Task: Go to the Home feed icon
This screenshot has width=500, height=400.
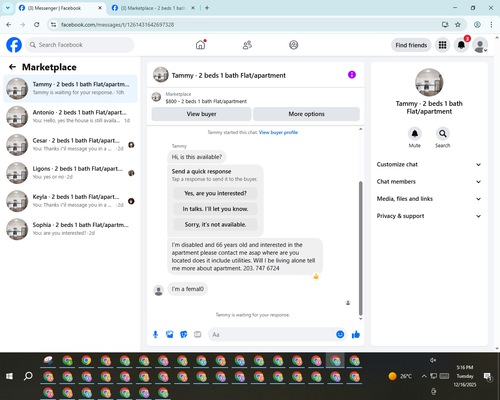Action: pos(201,45)
